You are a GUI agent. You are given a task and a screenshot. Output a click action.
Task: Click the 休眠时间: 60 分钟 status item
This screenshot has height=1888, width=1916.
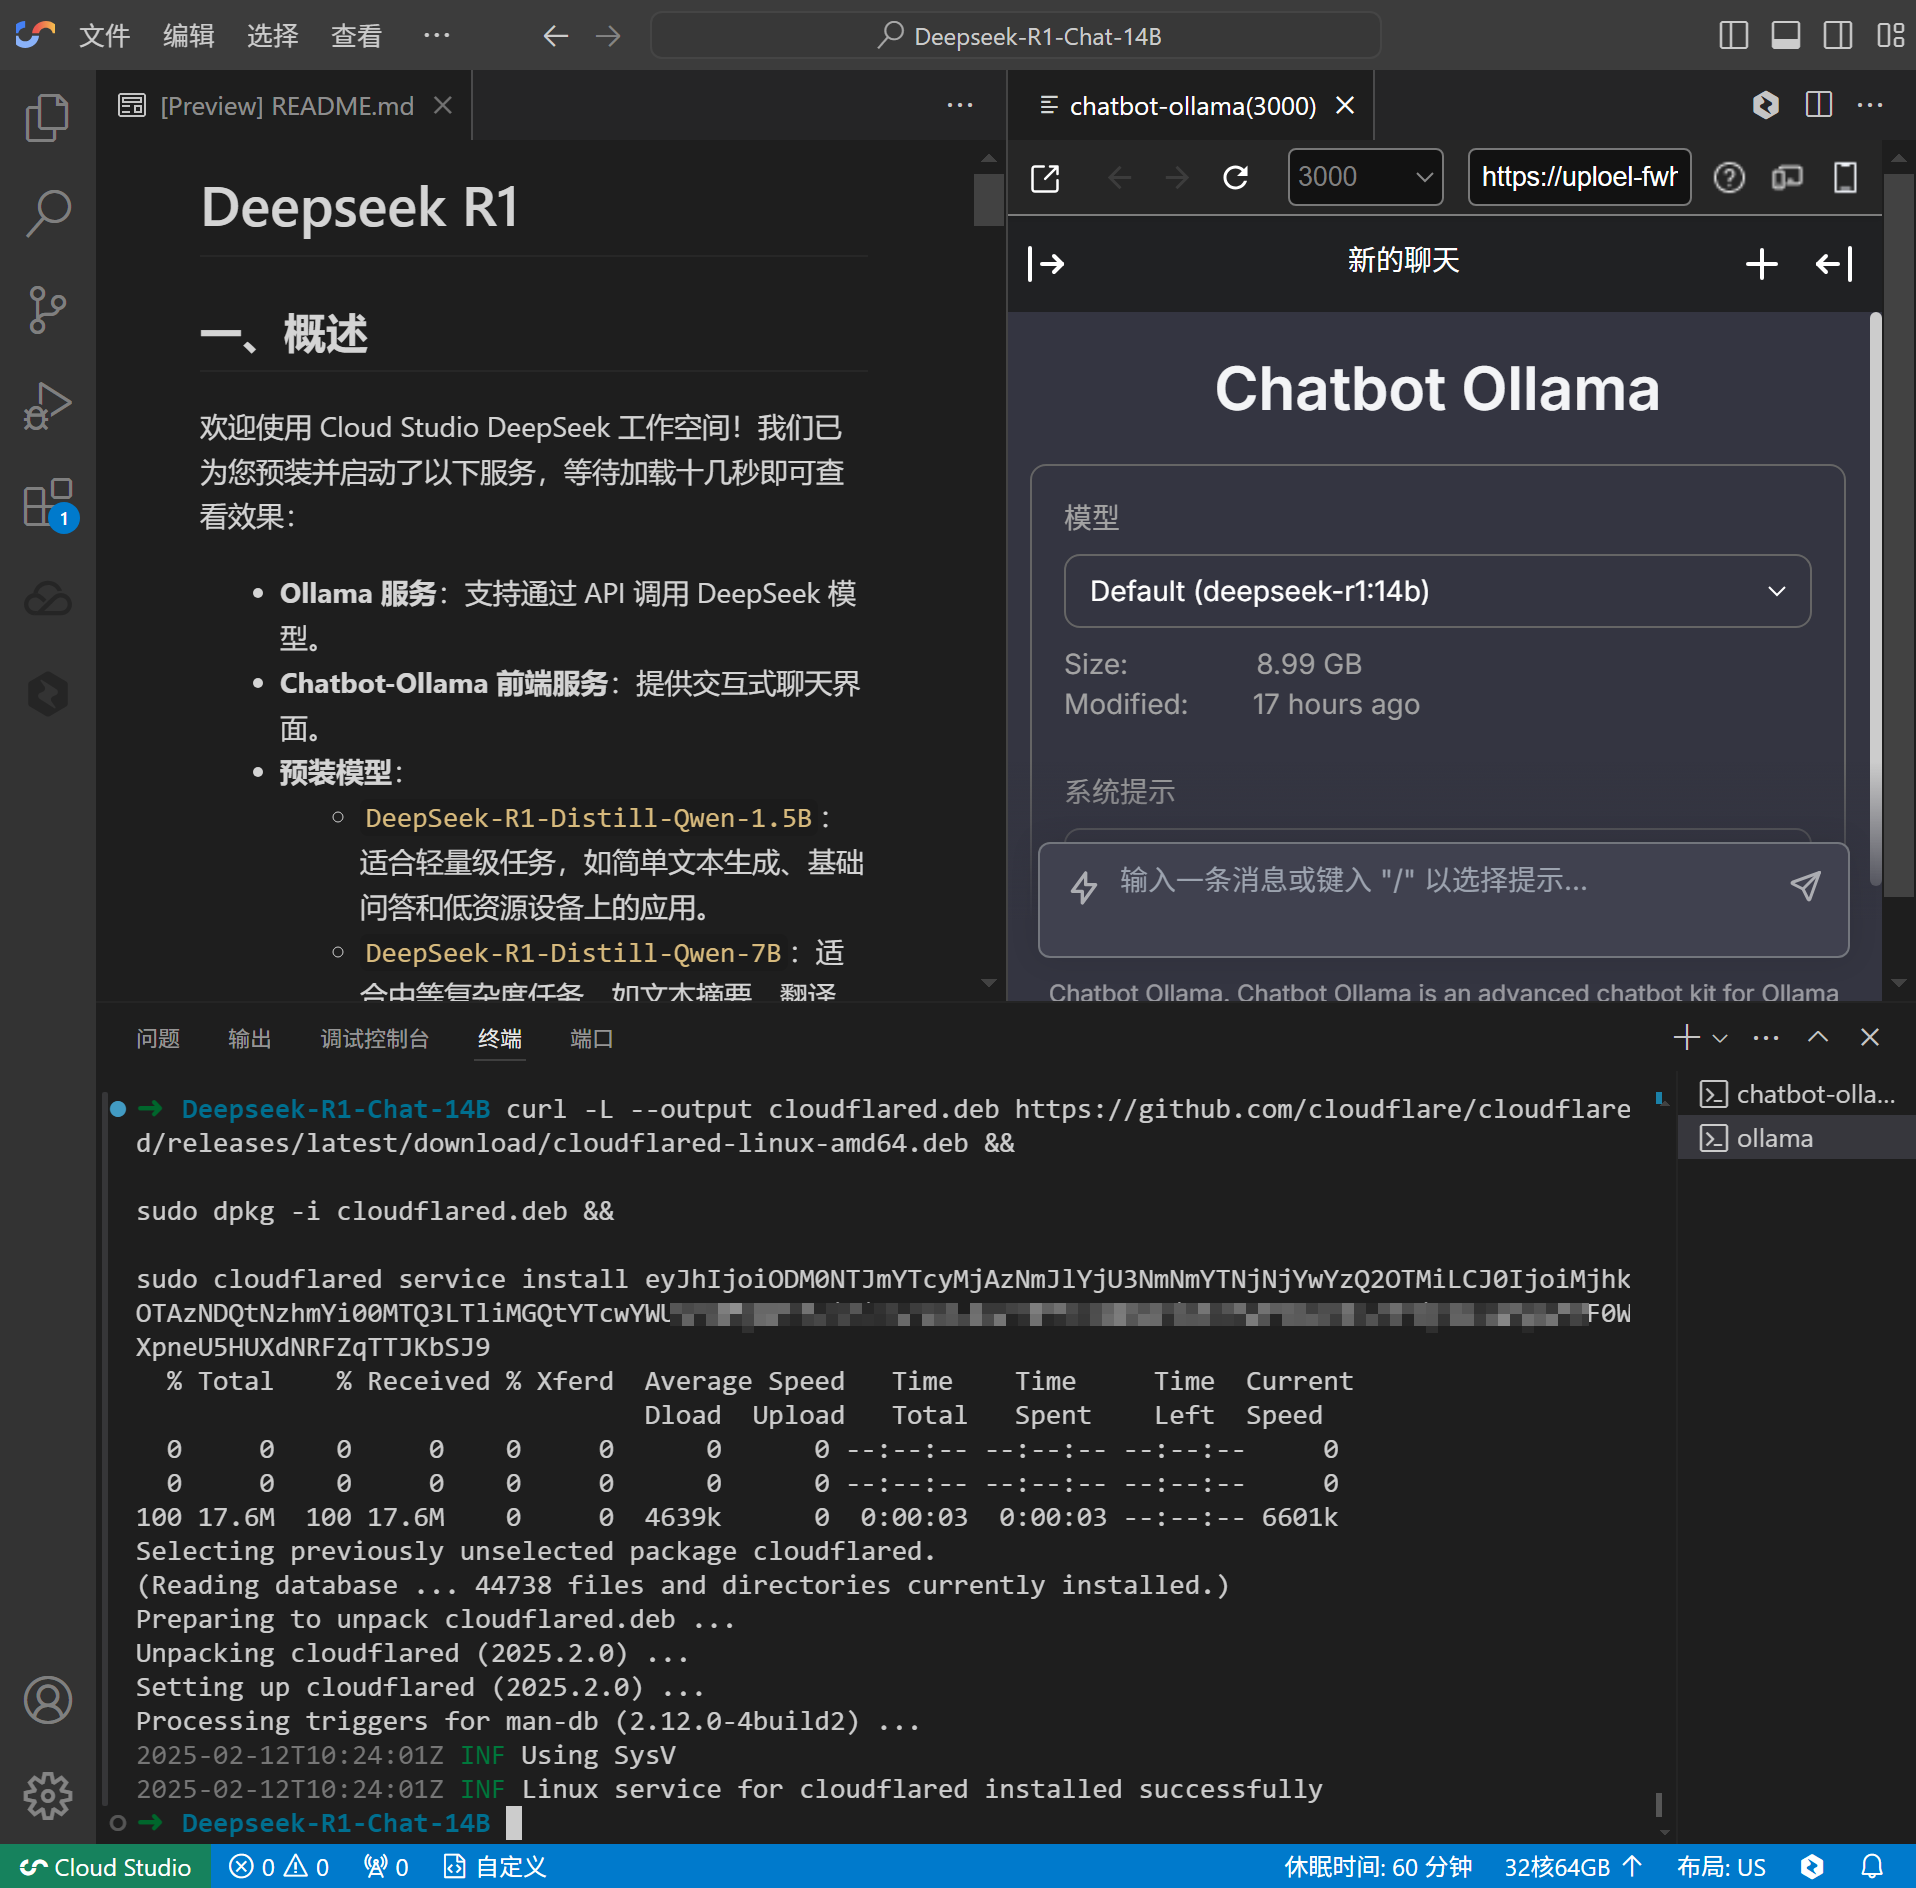(x=1378, y=1867)
